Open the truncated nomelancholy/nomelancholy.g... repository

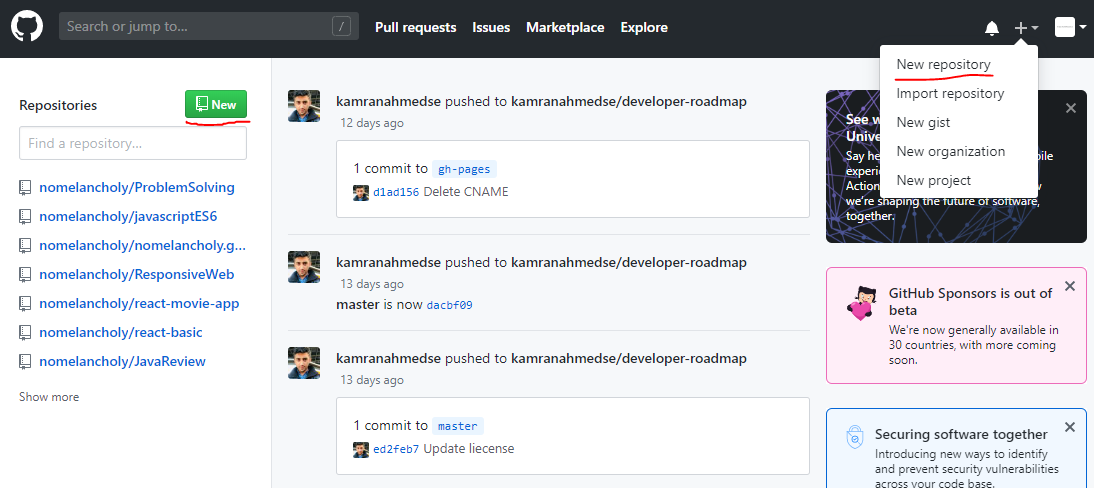point(142,246)
